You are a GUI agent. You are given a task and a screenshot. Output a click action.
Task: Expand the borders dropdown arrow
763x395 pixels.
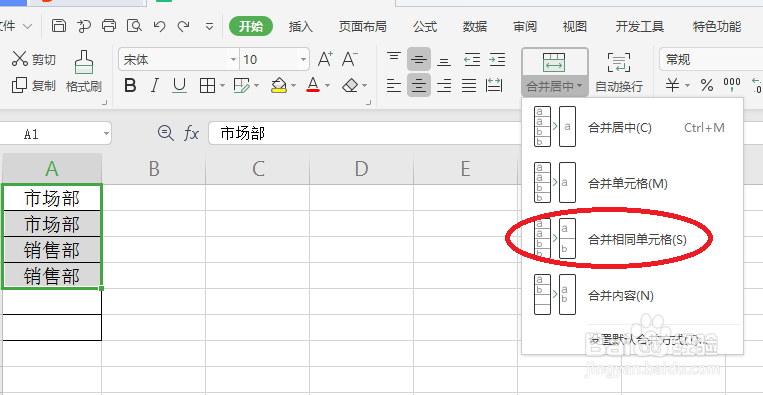[x=222, y=87]
